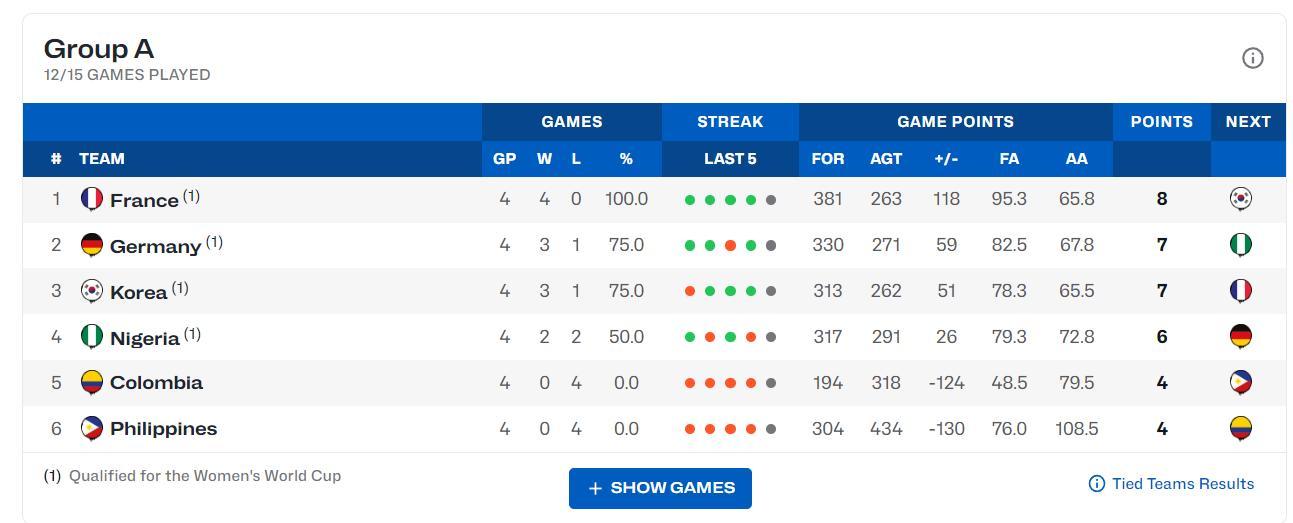Click Nigeria's flag icon in team column

click(x=91, y=337)
